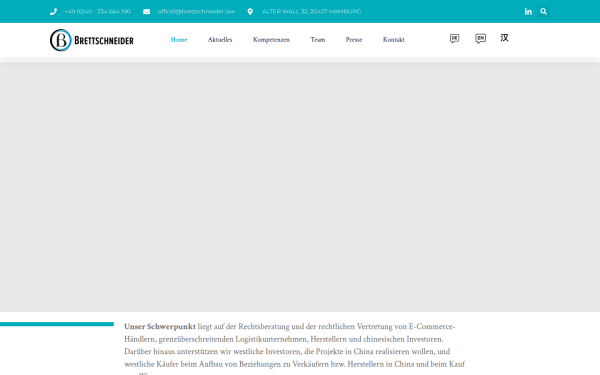Open the Kontakt menu item
The height and width of the screenshot is (375, 600).
394,40
